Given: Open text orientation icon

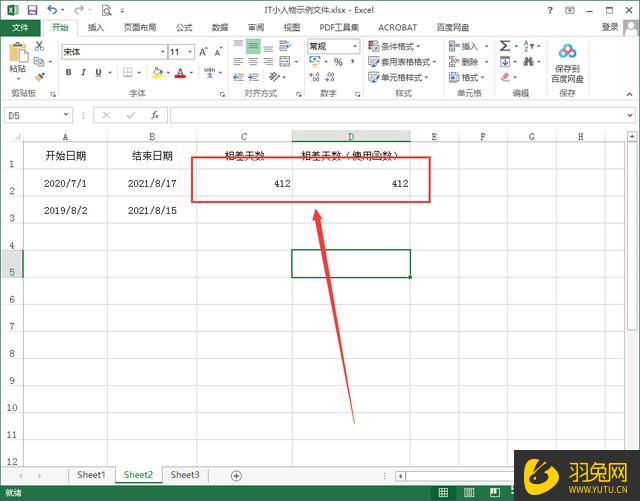Looking at the screenshot, I should 275,76.
